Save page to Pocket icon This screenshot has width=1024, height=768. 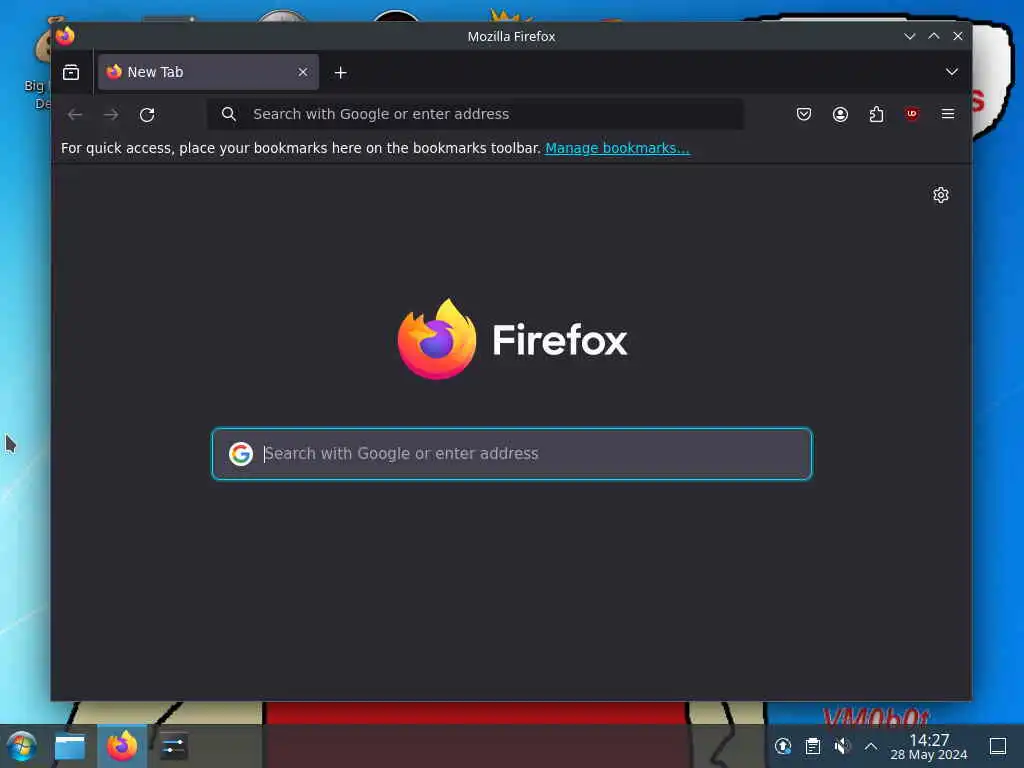804,114
